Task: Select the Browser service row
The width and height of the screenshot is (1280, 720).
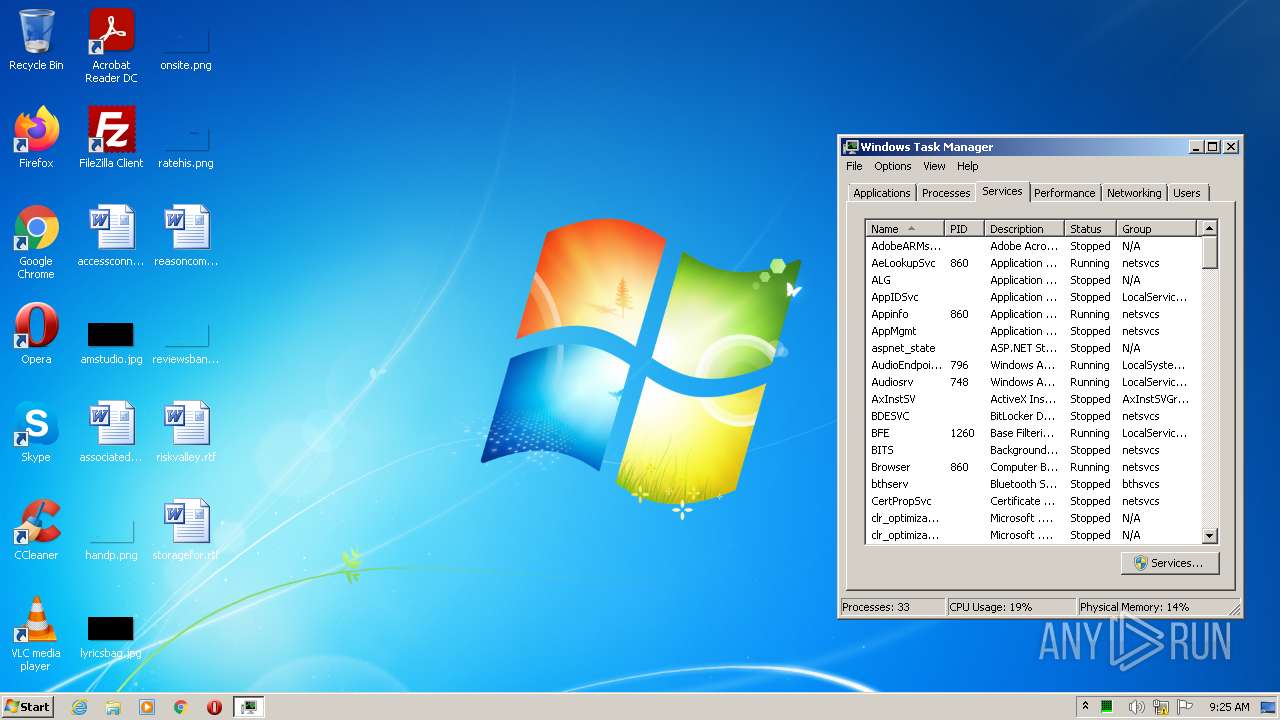Action: tap(1033, 467)
